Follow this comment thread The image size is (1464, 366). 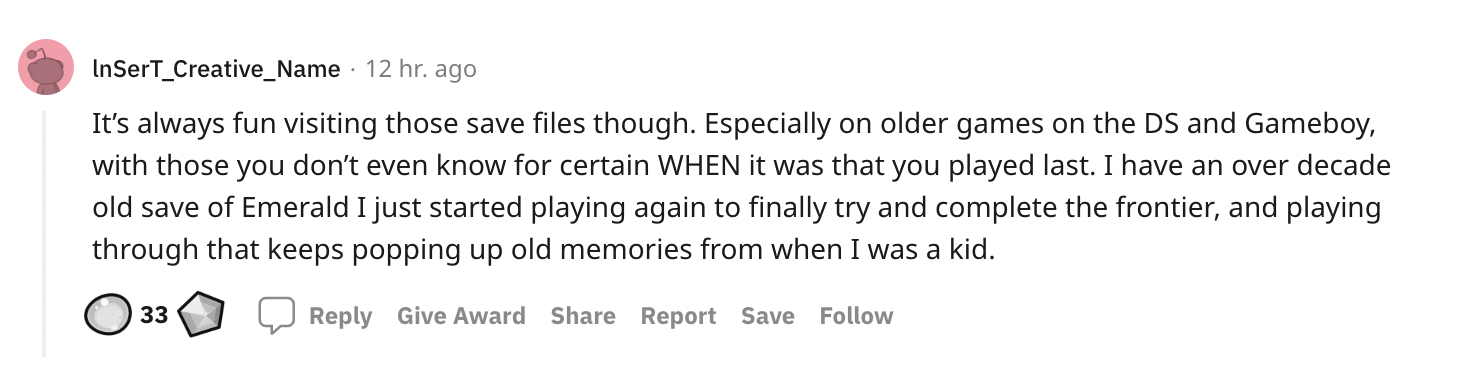pos(856,316)
